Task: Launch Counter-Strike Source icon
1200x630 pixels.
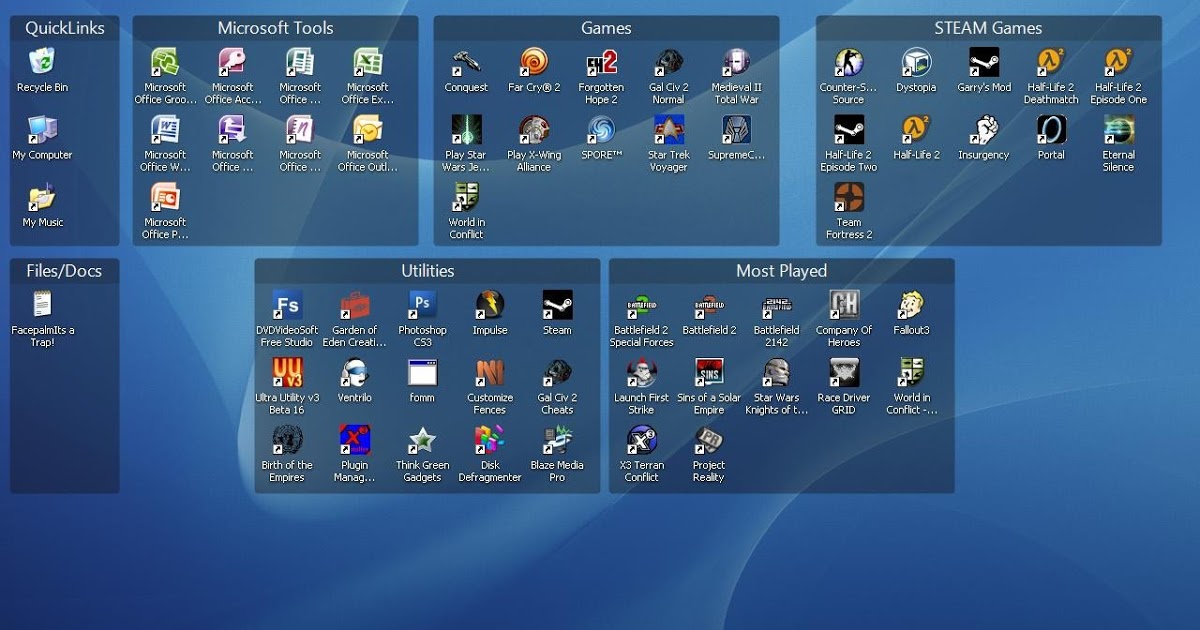Action: click(849, 62)
